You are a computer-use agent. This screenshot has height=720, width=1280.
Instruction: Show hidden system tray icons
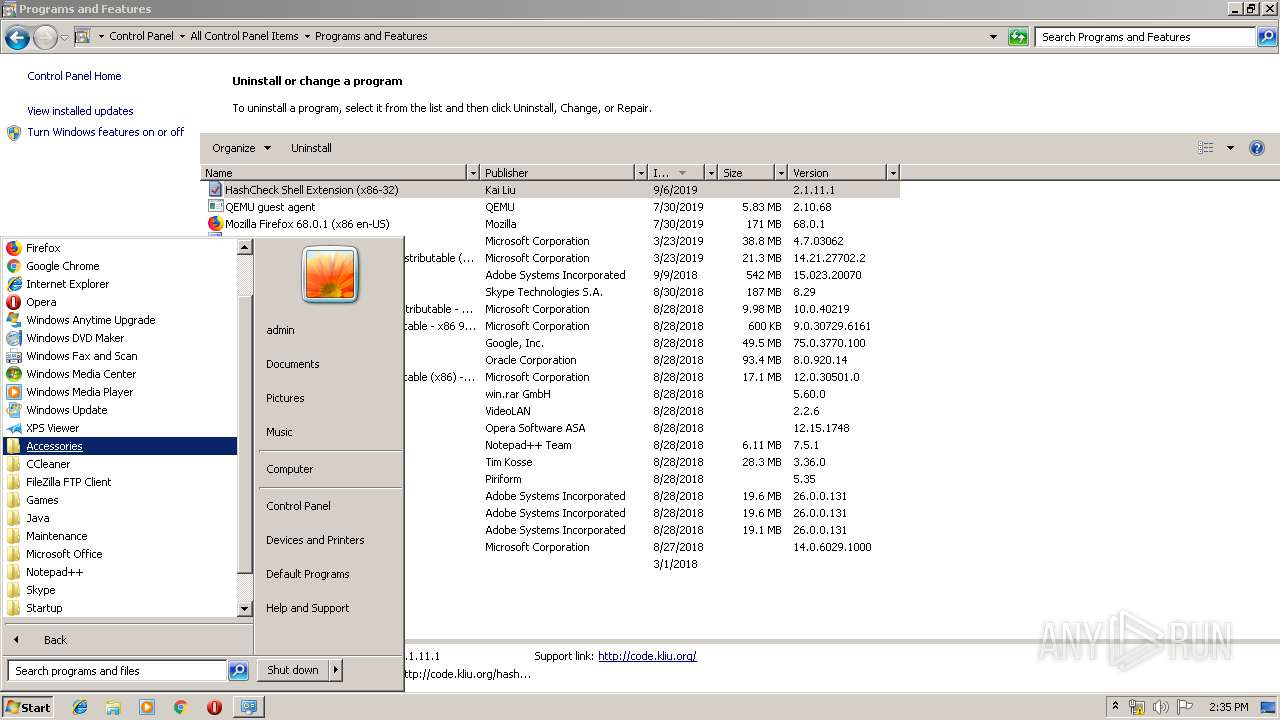pyautogui.click(x=1115, y=707)
